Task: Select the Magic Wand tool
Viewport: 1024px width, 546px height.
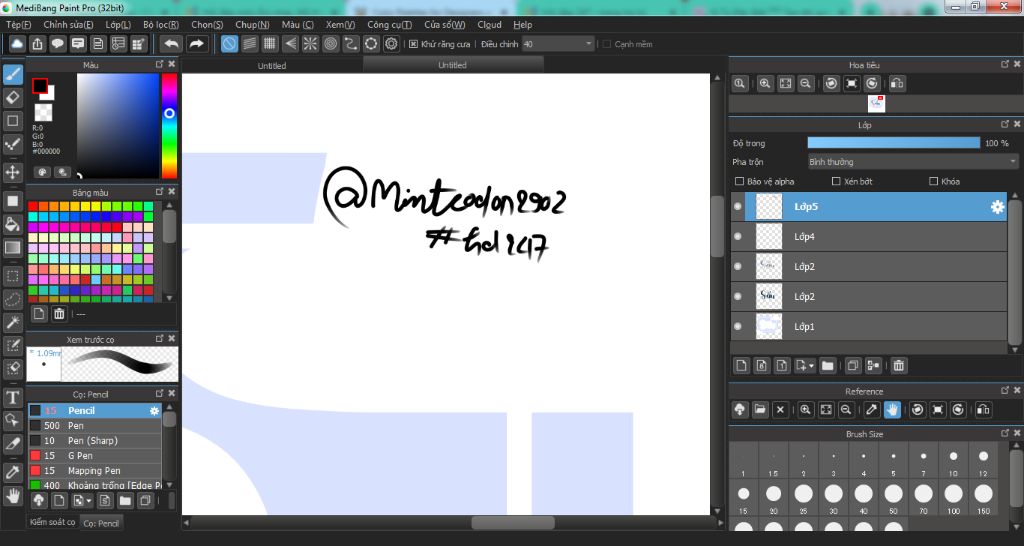Action: pyautogui.click(x=13, y=323)
